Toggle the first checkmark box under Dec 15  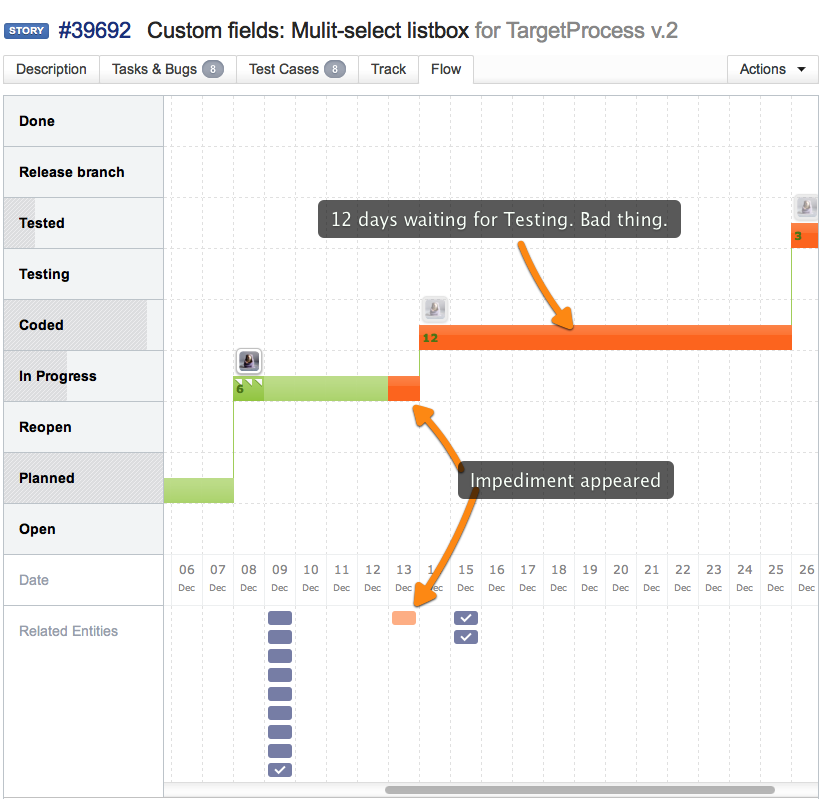click(465, 618)
